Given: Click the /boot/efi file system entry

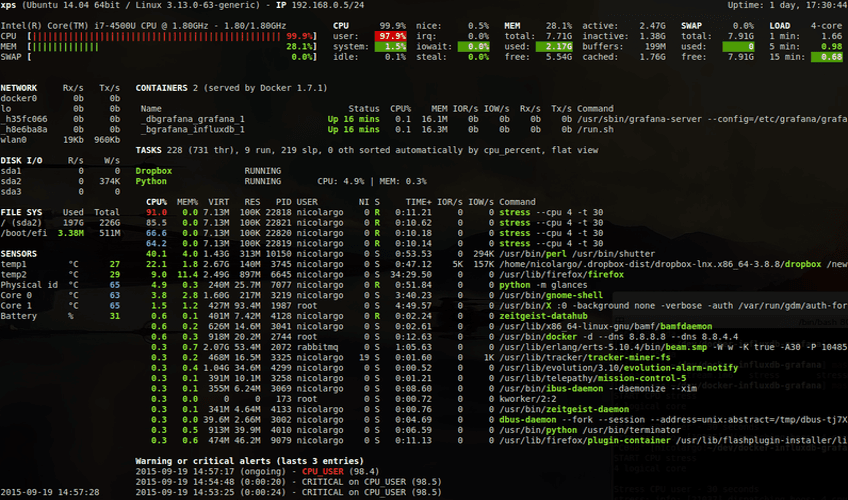Looking at the screenshot, I should (x=25, y=233).
